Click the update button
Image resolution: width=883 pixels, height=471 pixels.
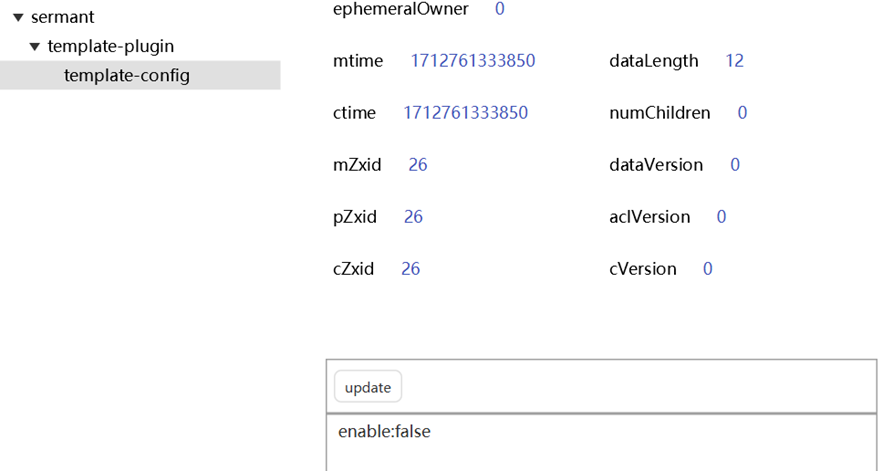coord(368,387)
